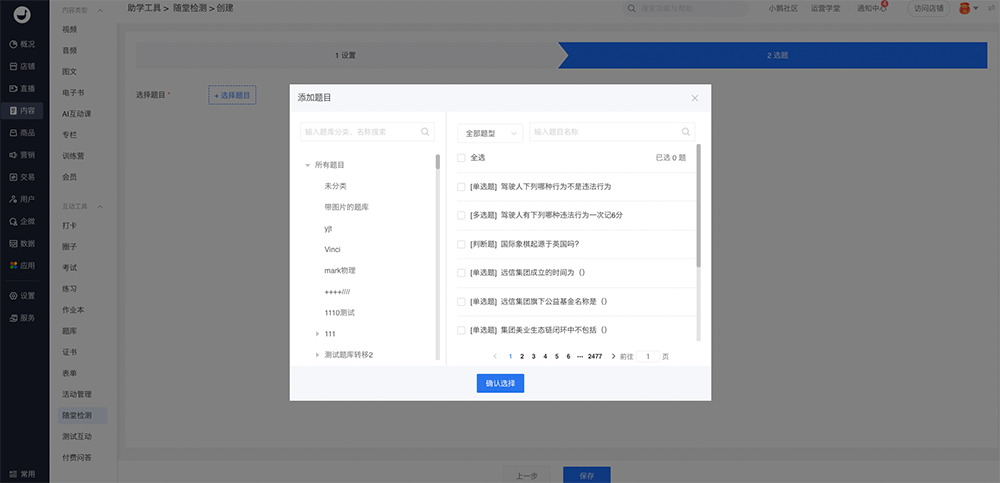This screenshot has width=1000, height=483.
Task: Collapse the 所有题目 tree node
Action: click(308, 165)
